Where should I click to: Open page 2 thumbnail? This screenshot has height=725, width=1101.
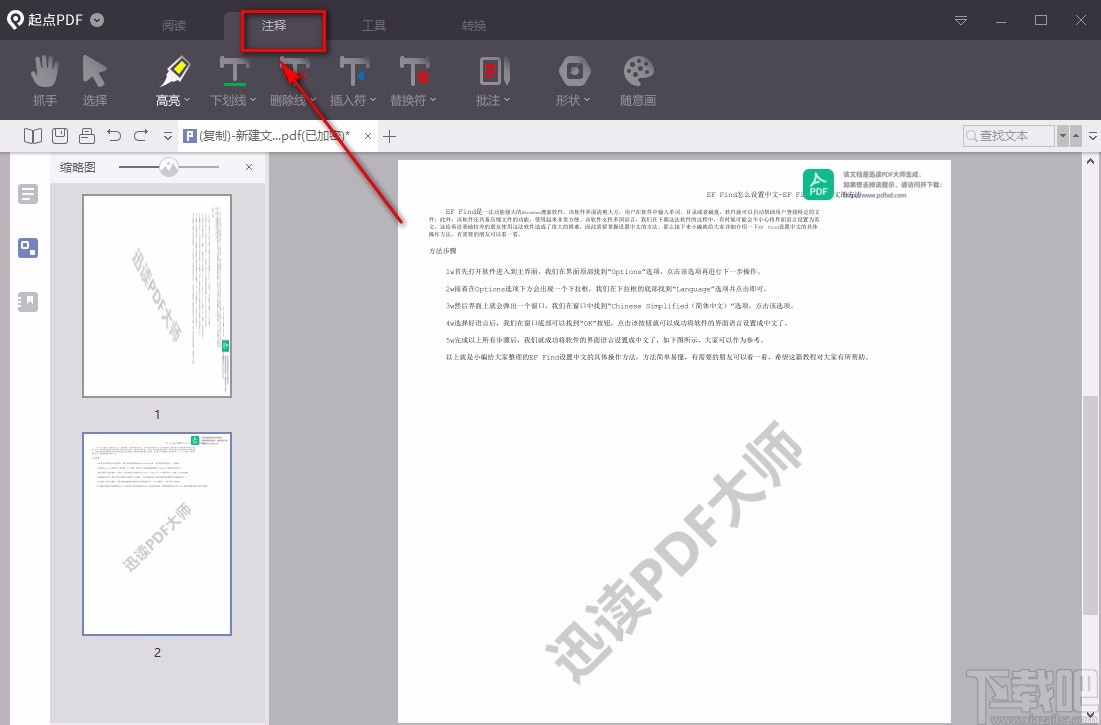click(157, 534)
